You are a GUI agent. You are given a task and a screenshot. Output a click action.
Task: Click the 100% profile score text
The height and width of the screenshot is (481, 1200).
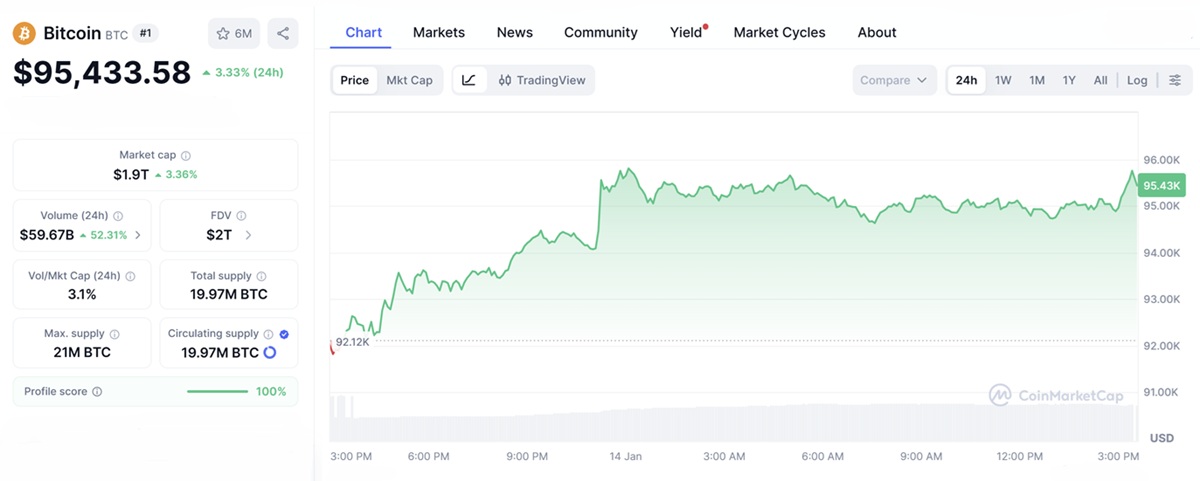tap(271, 392)
